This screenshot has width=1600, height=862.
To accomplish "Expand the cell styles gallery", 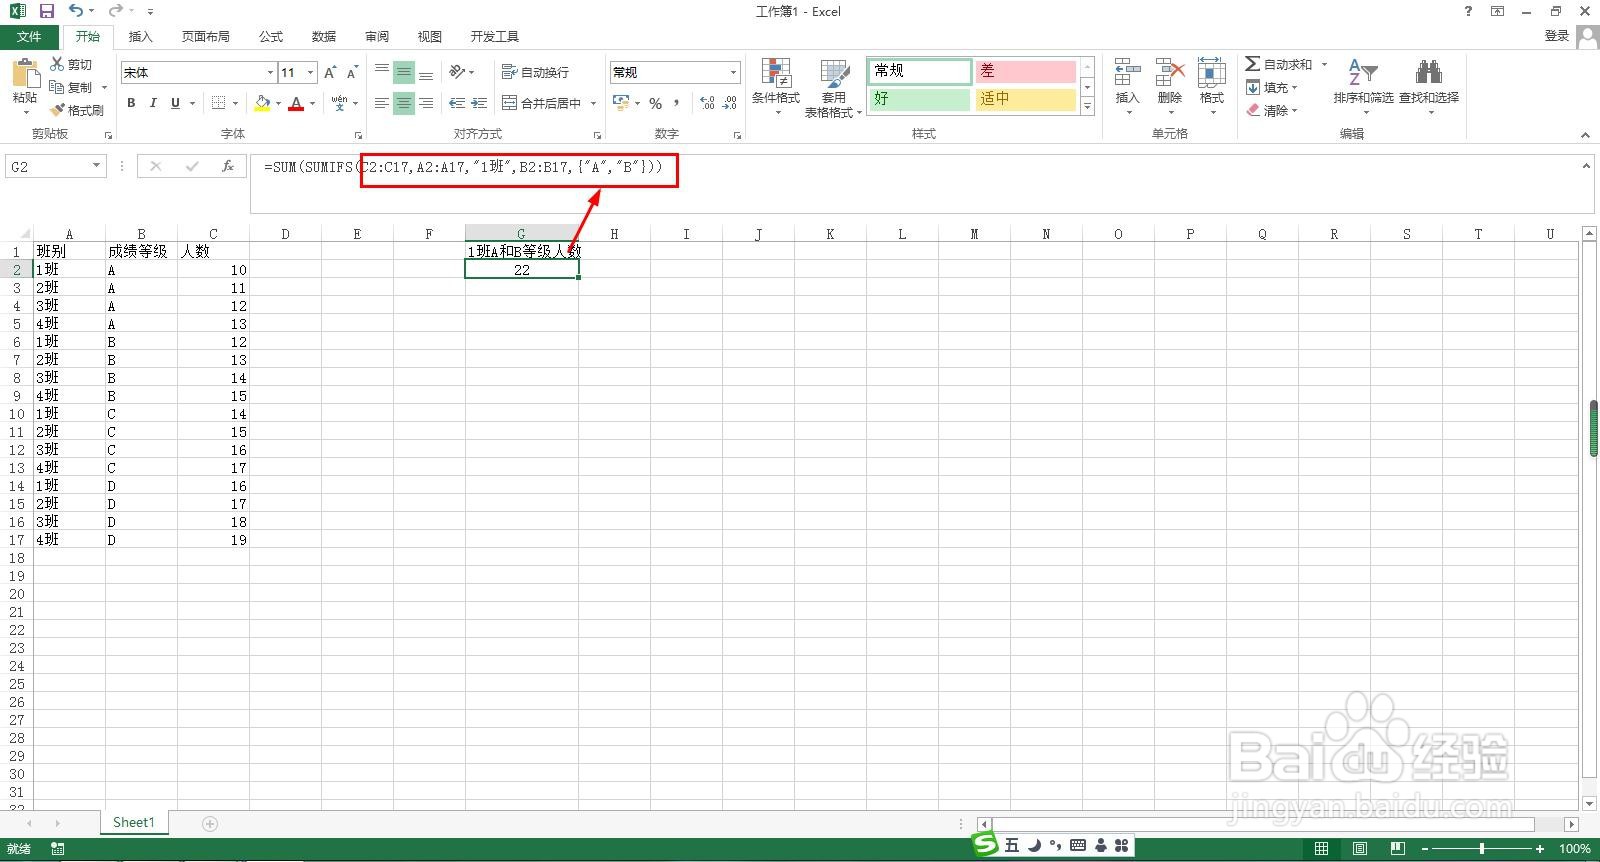I will [x=1087, y=106].
